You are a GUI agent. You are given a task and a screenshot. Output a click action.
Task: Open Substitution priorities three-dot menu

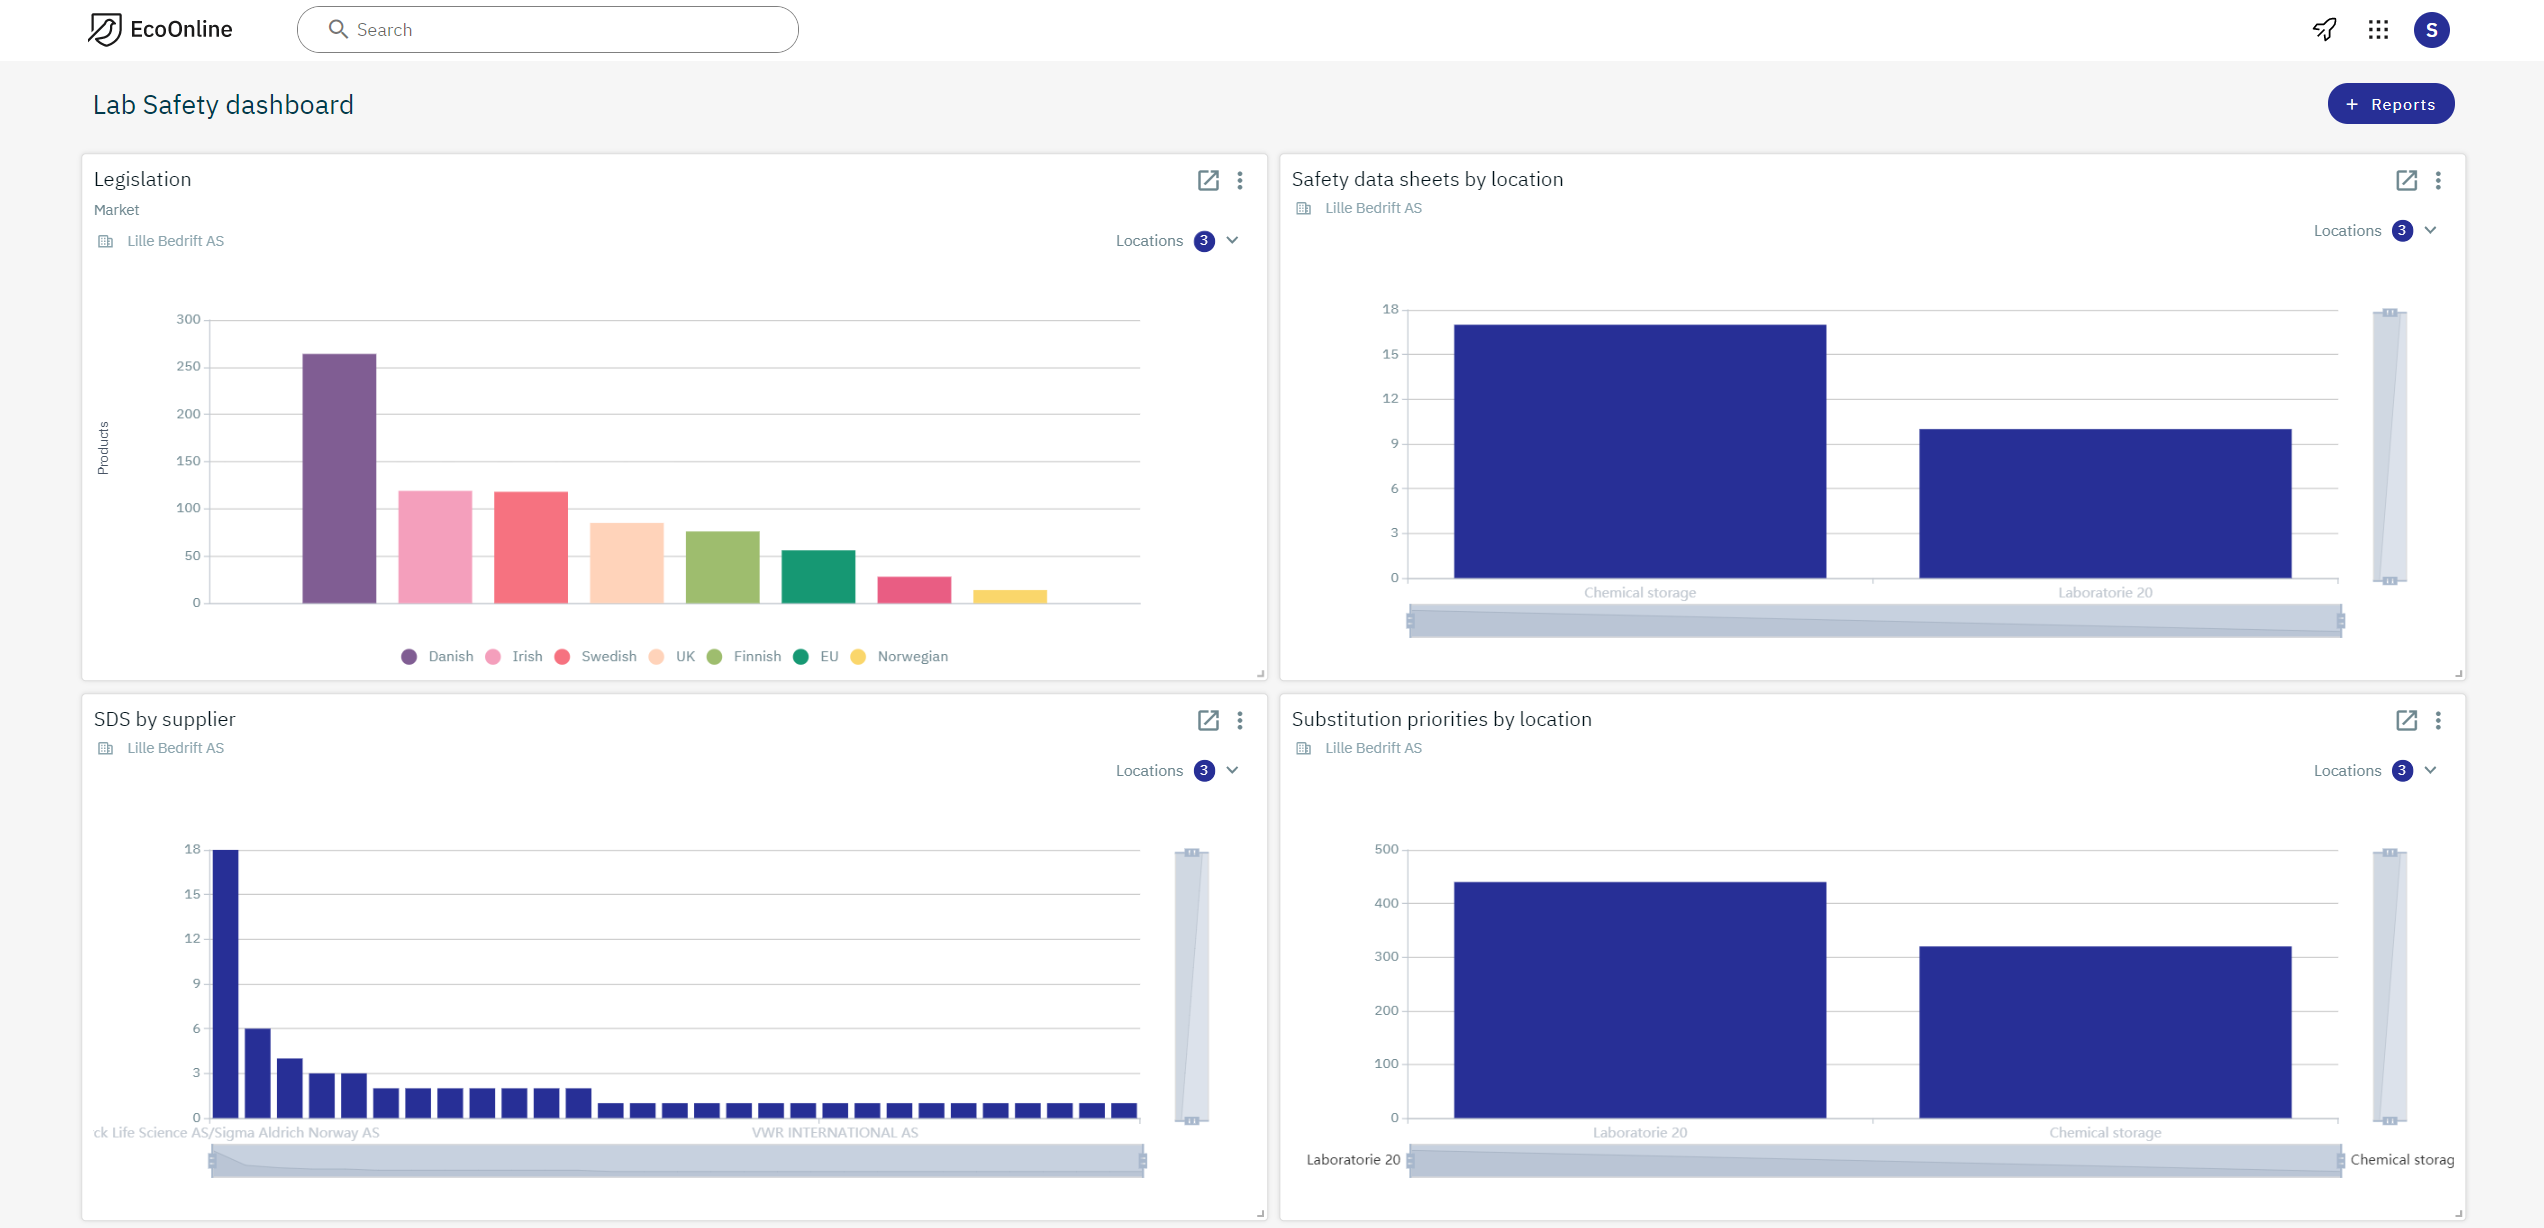point(2438,720)
